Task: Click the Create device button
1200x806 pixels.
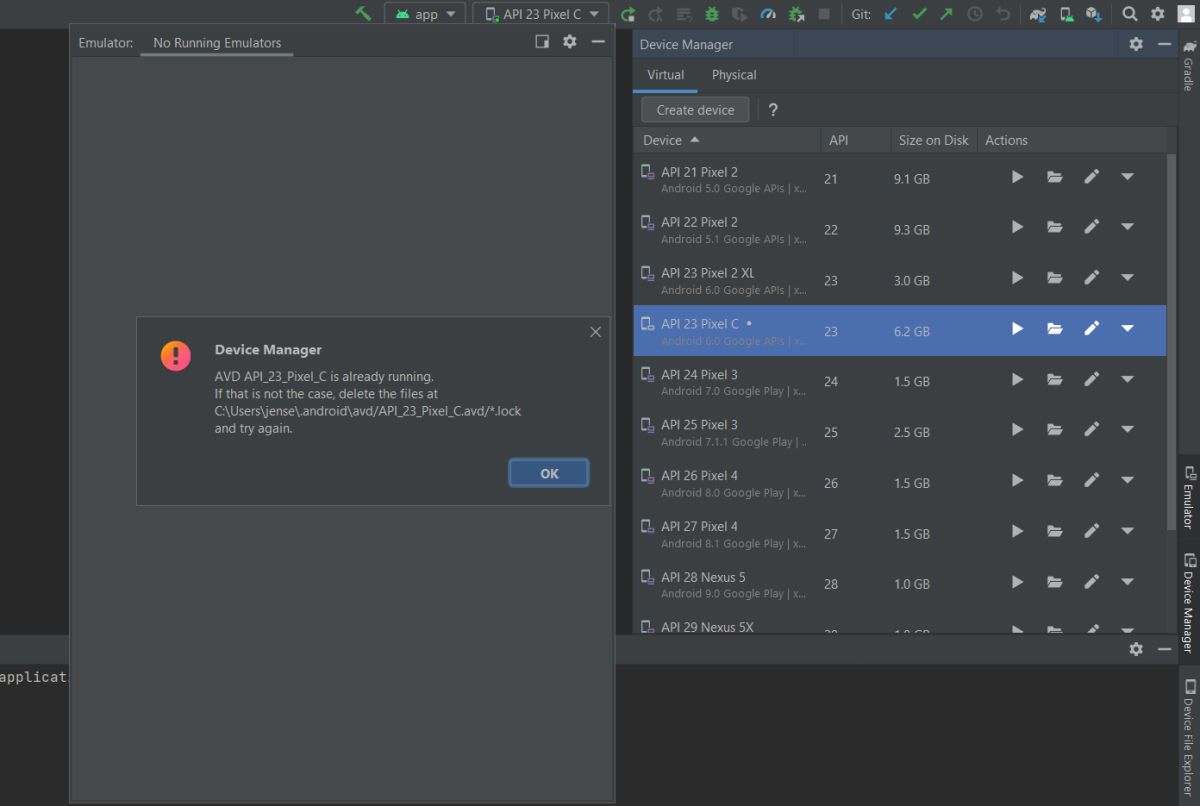Action: click(x=695, y=110)
